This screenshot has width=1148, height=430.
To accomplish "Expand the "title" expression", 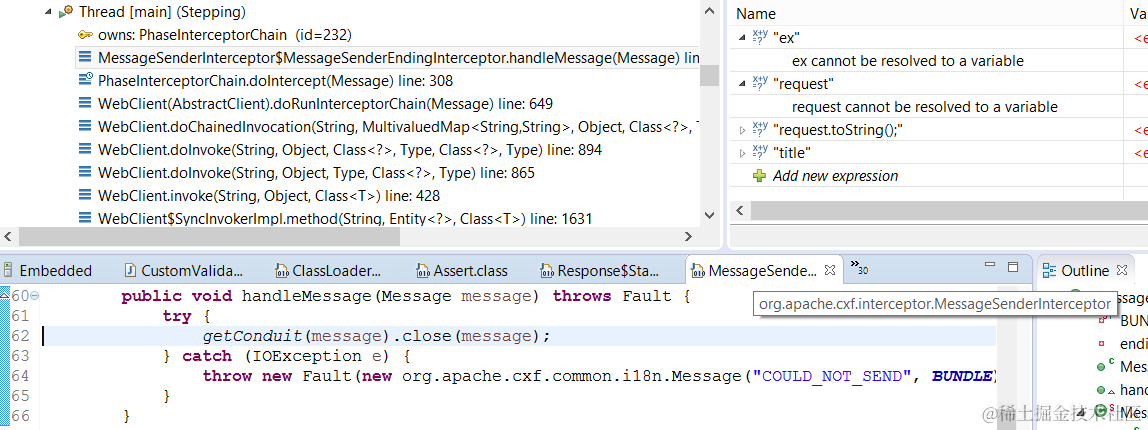I will click(x=742, y=154).
